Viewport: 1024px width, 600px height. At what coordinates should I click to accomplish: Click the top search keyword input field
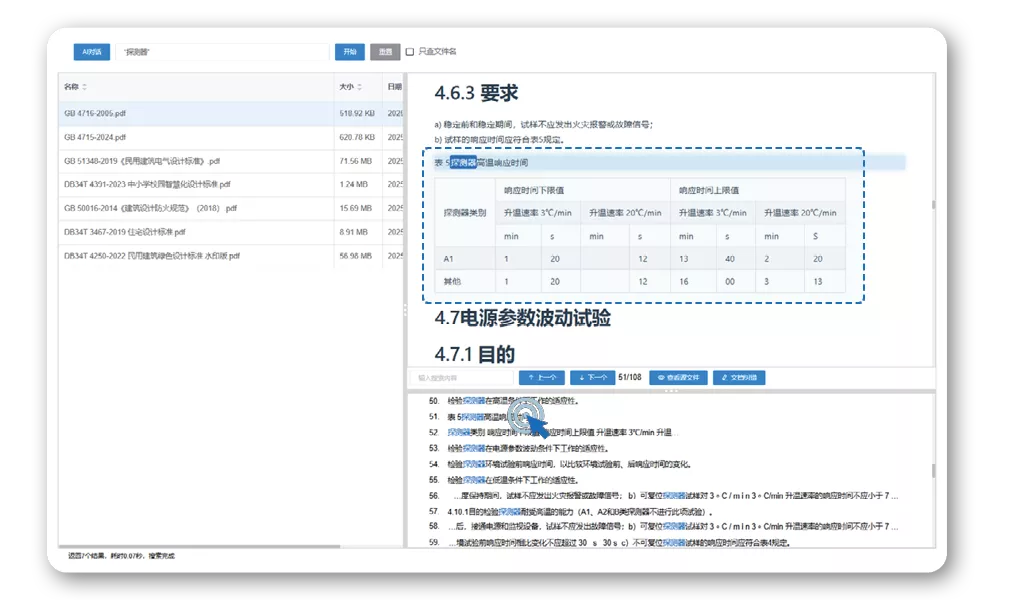click(222, 52)
